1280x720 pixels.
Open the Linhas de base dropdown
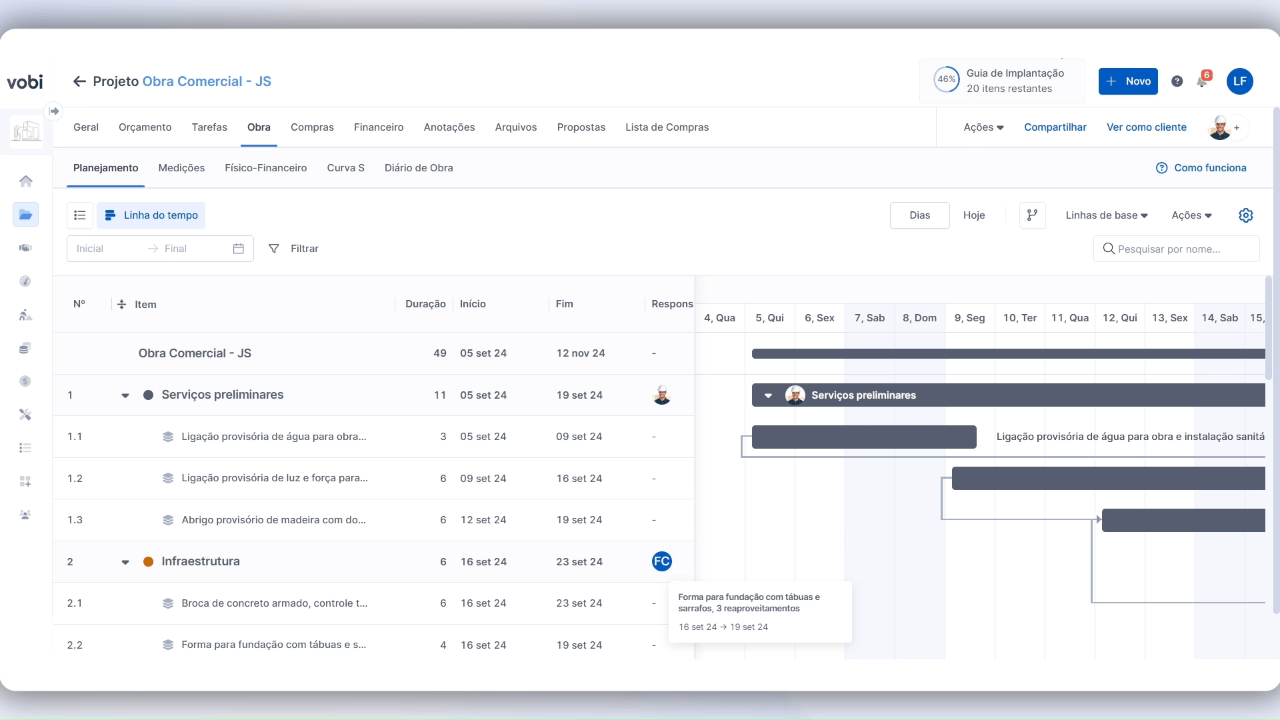coord(1107,215)
